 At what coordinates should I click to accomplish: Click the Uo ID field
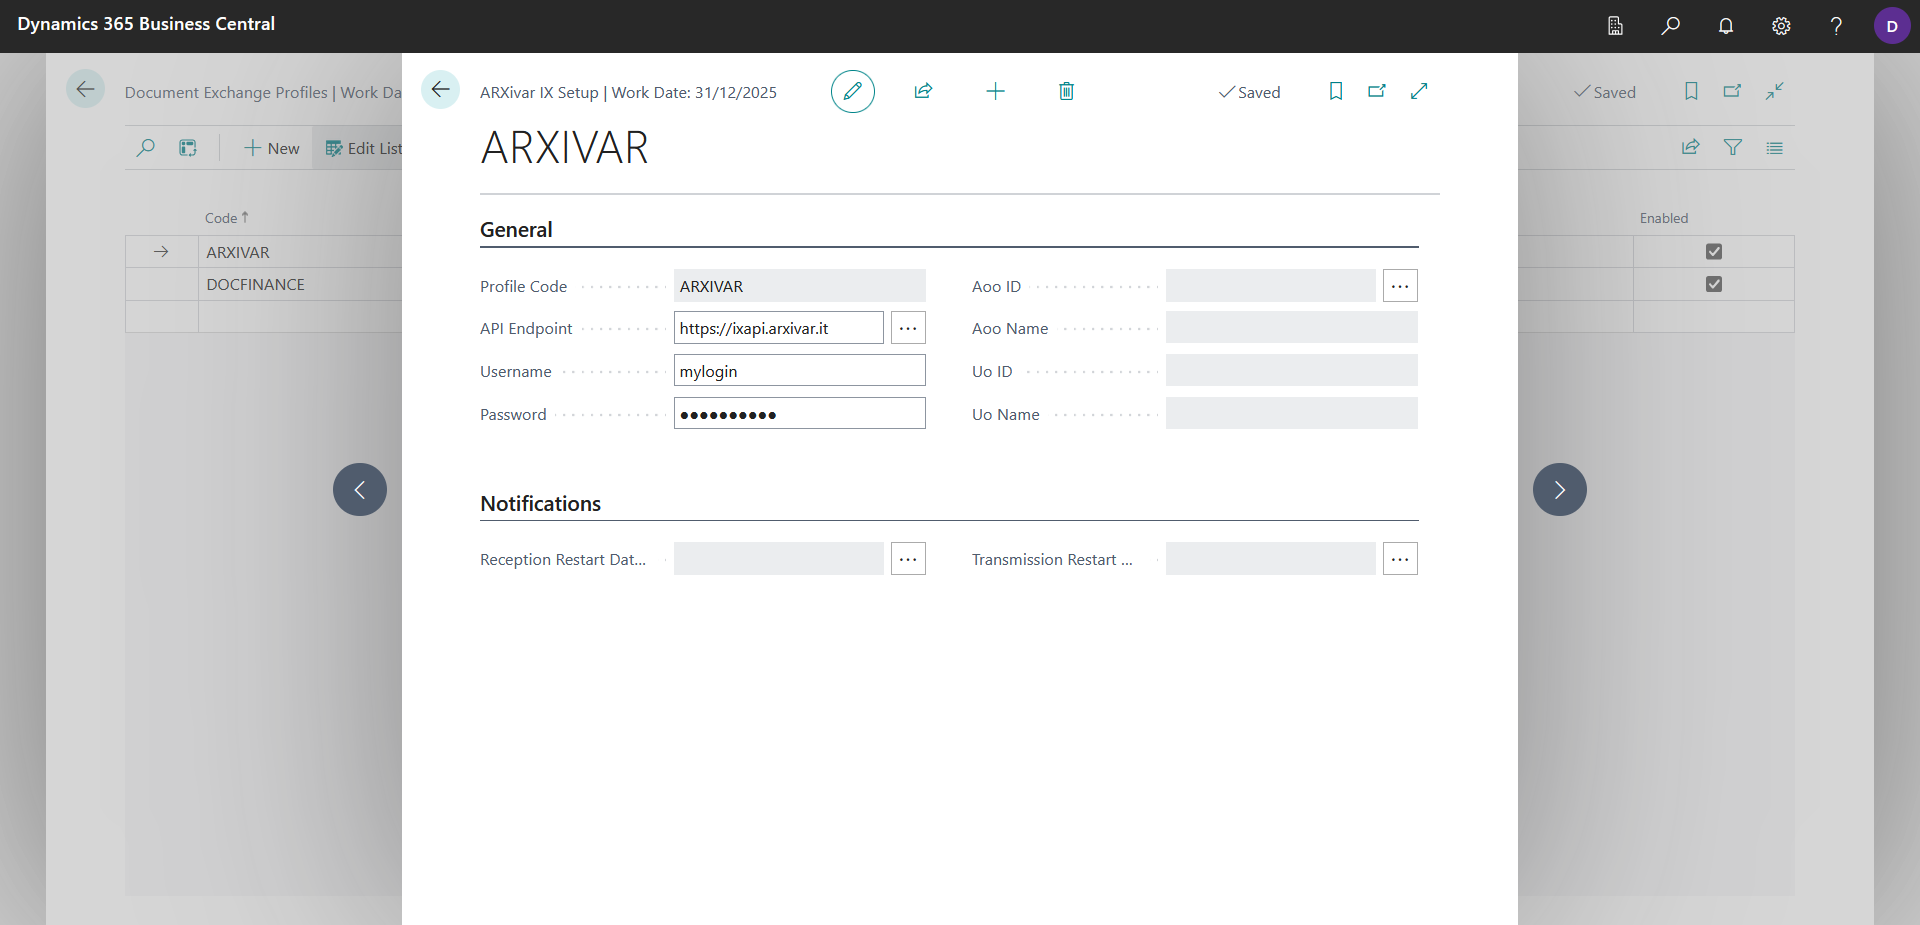click(x=1292, y=371)
